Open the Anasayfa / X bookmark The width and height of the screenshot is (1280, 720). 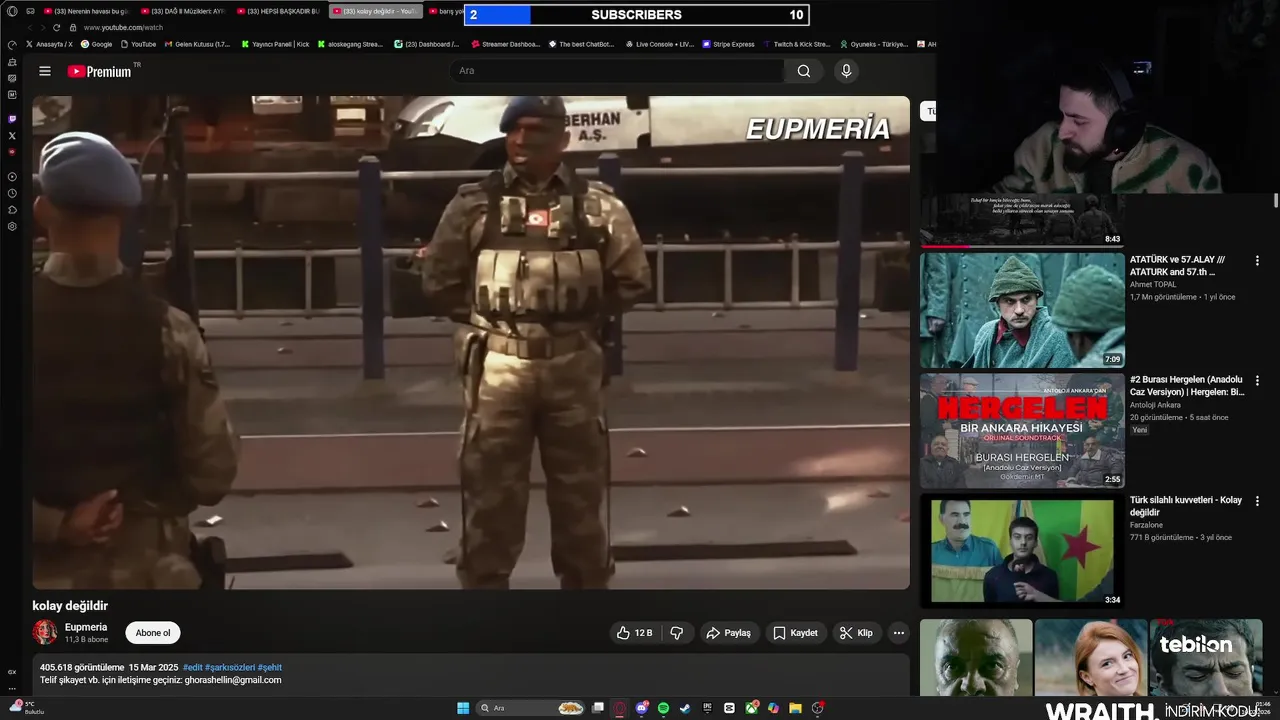[x=50, y=44]
